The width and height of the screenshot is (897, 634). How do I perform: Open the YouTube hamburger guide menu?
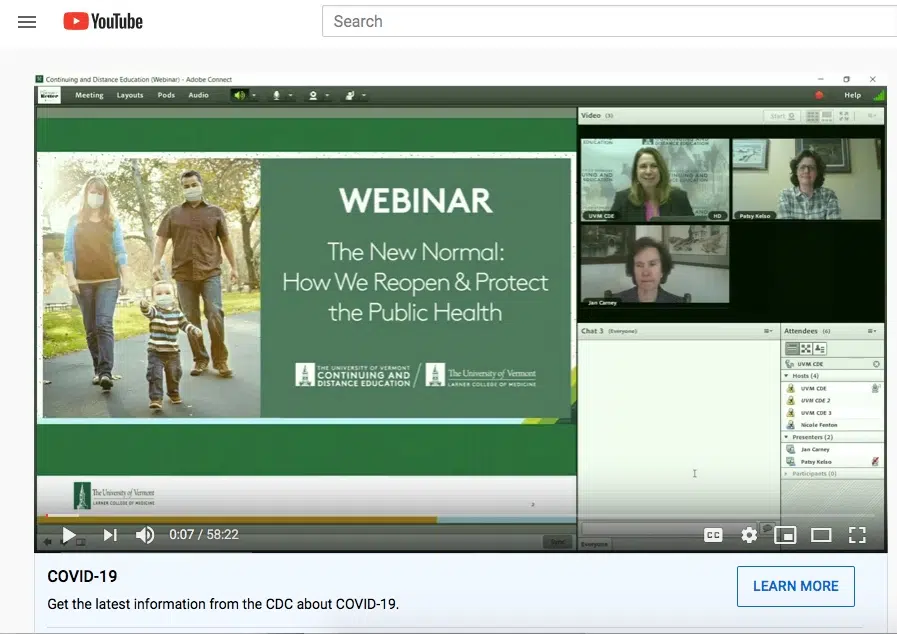[x=27, y=22]
